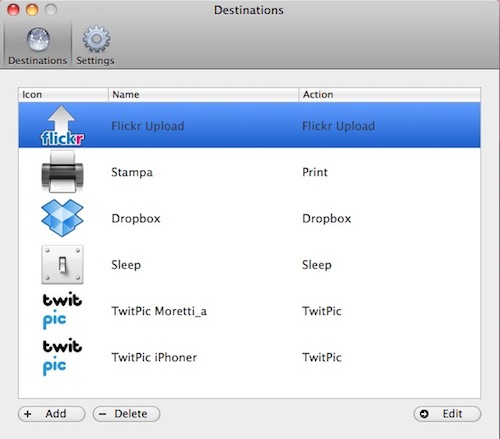Click the Delete button

126,414
